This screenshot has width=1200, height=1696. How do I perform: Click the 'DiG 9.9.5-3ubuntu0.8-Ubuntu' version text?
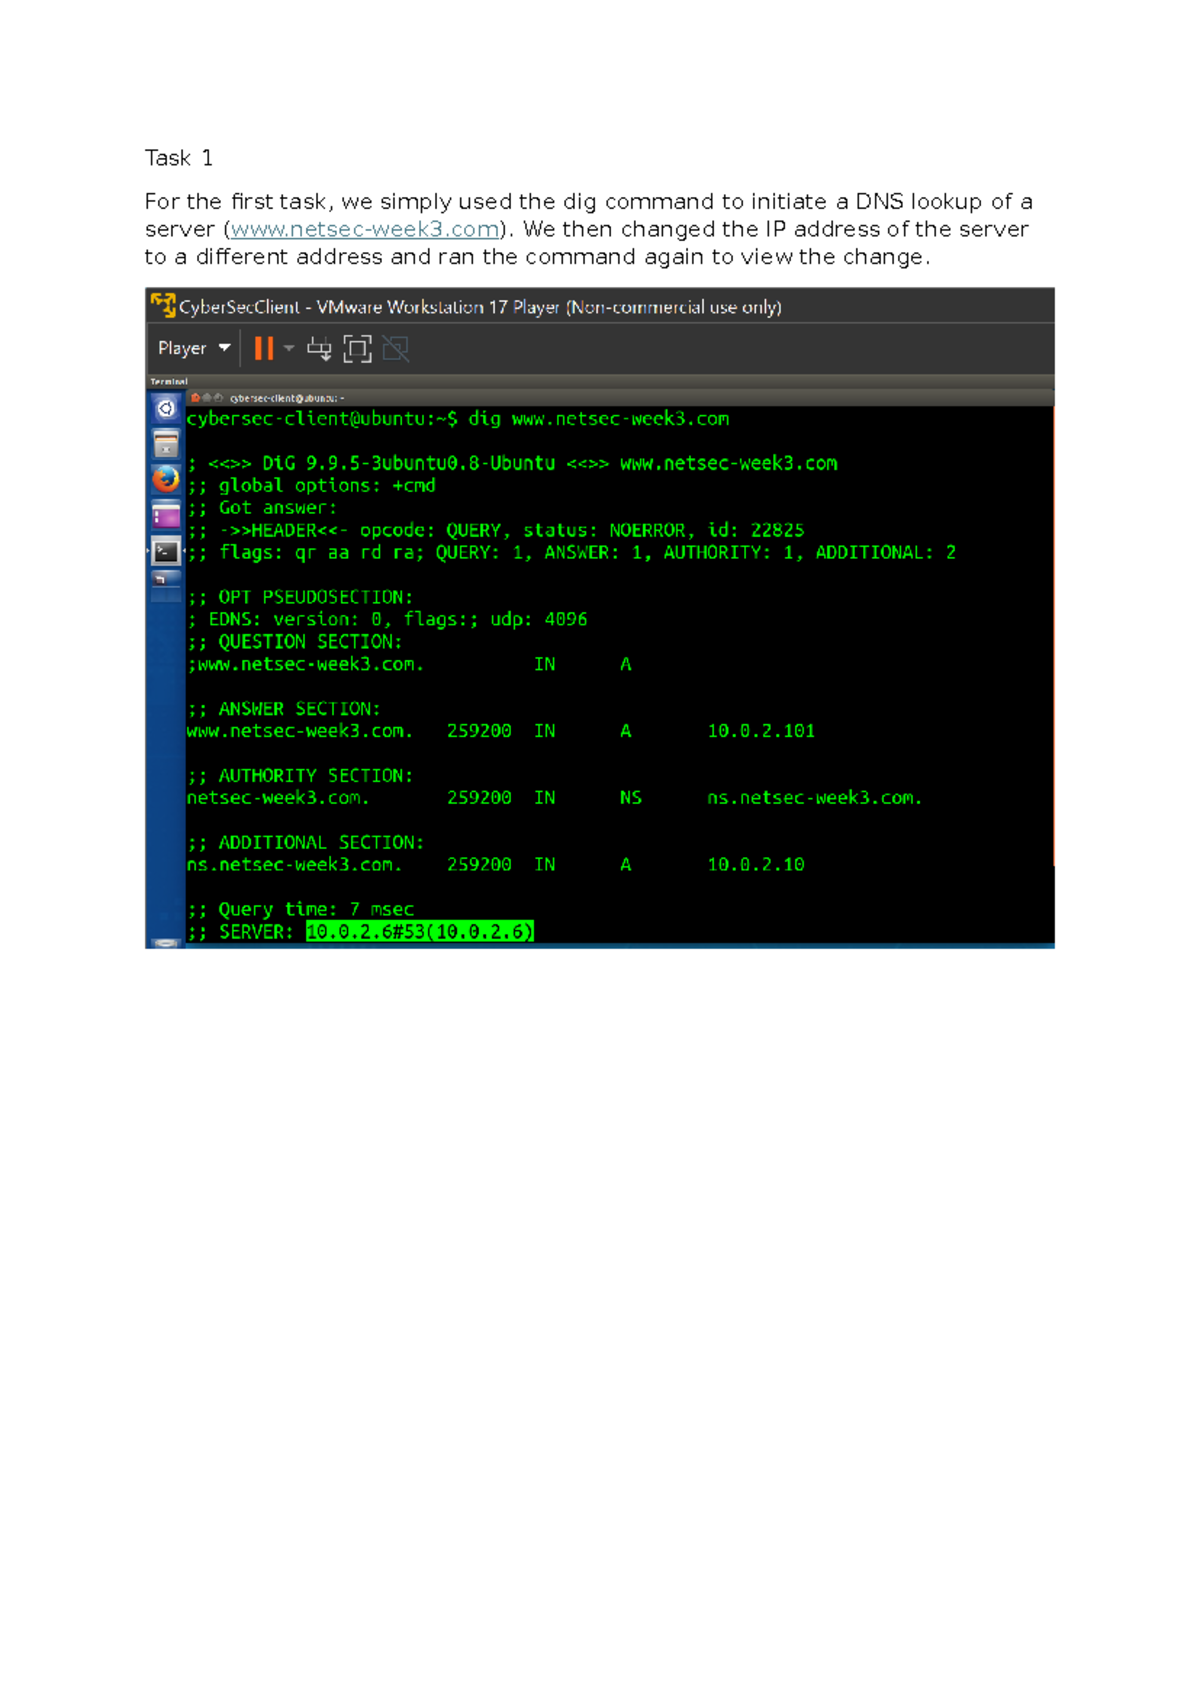pyautogui.click(x=409, y=463)
